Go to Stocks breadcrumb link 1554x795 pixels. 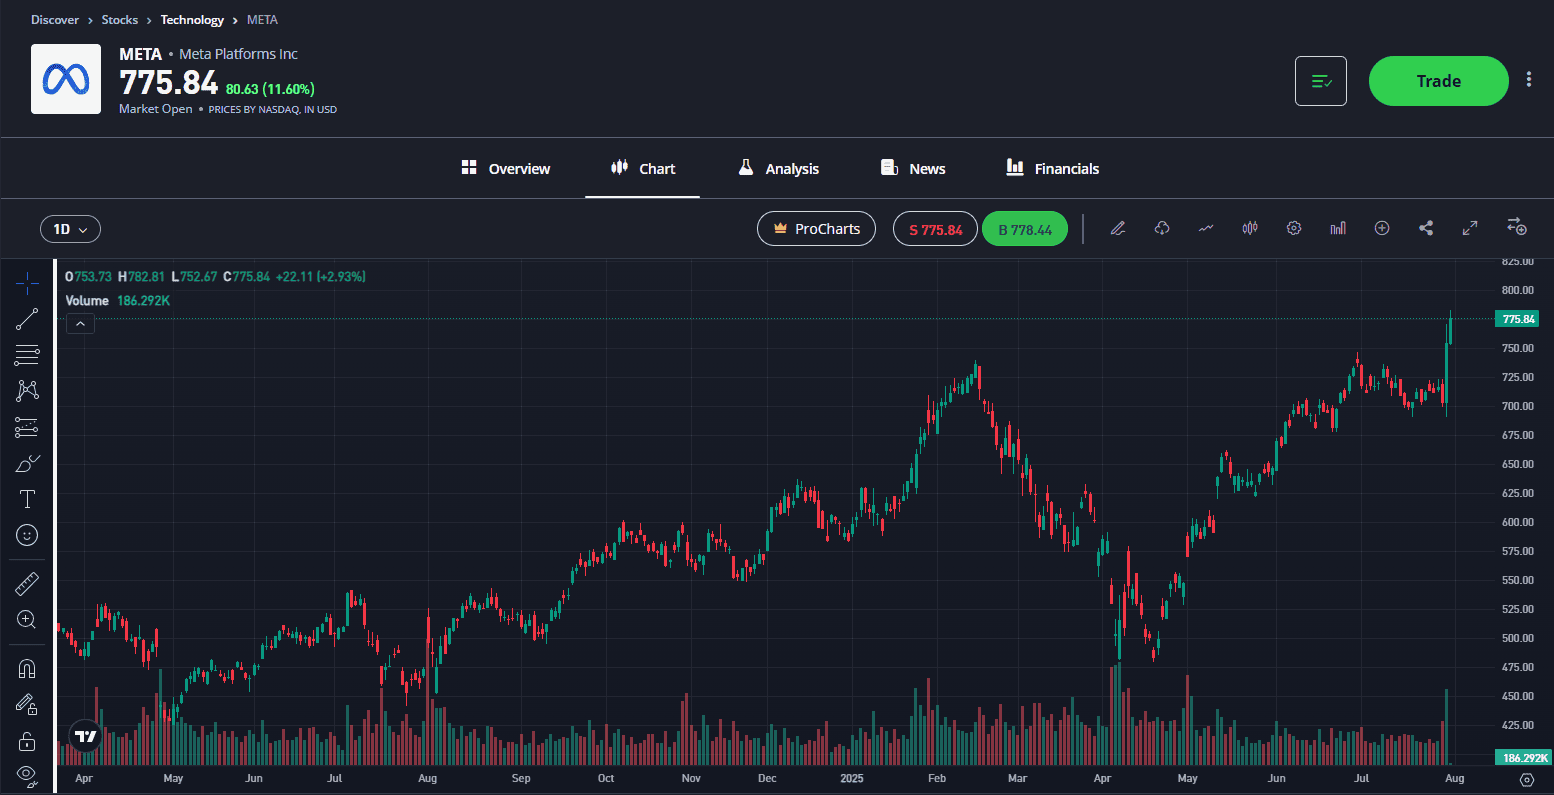120,20
